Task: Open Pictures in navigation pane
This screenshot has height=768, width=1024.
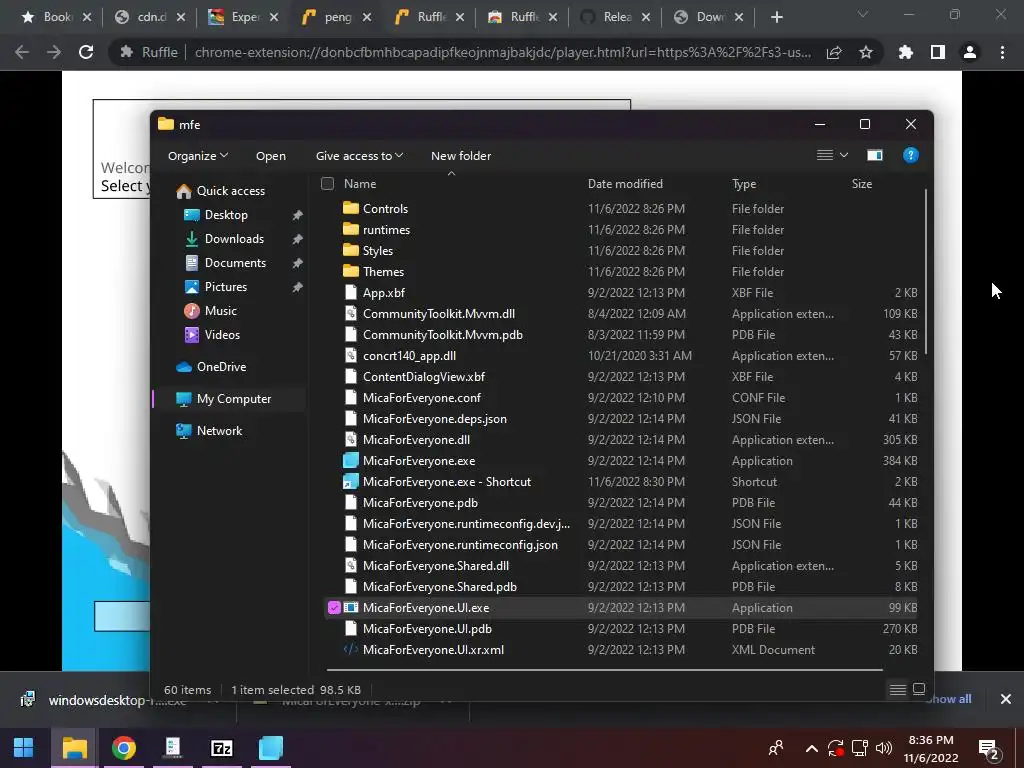Action: click(x=225, y=287)
